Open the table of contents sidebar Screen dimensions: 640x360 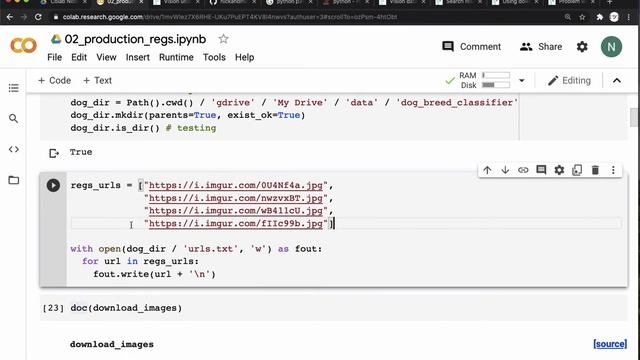point(13,88)
